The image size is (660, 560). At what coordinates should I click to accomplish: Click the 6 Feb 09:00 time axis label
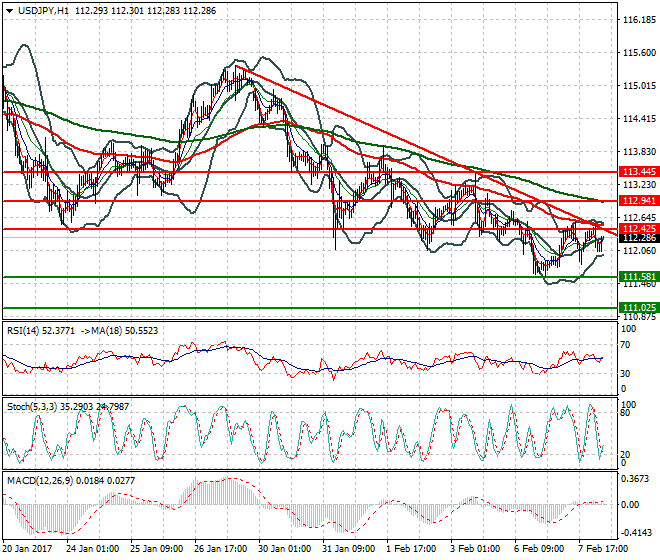539,549
